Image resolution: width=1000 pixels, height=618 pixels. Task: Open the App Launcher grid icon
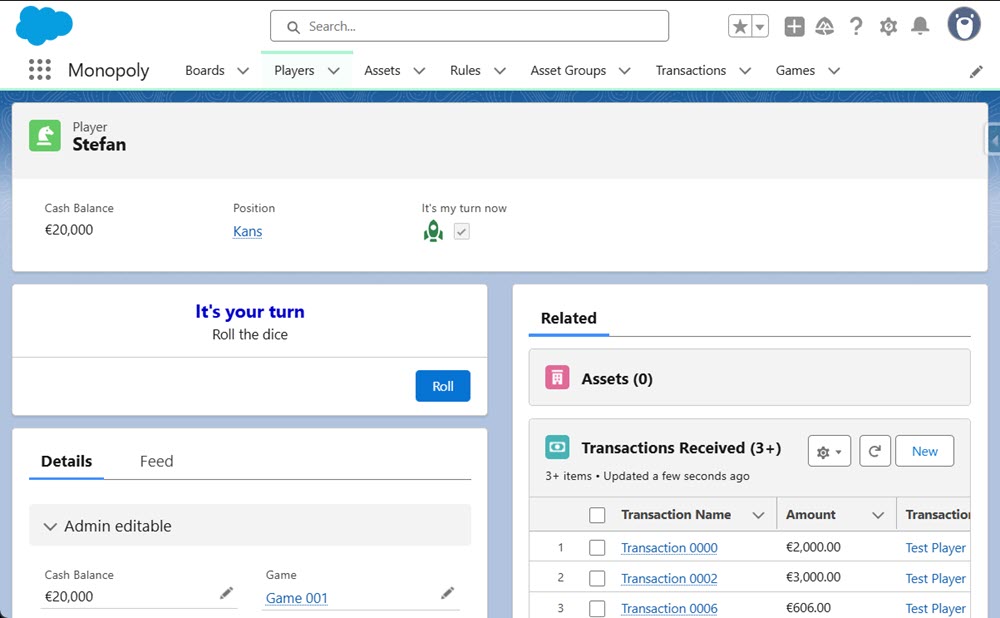pos(39,70)
